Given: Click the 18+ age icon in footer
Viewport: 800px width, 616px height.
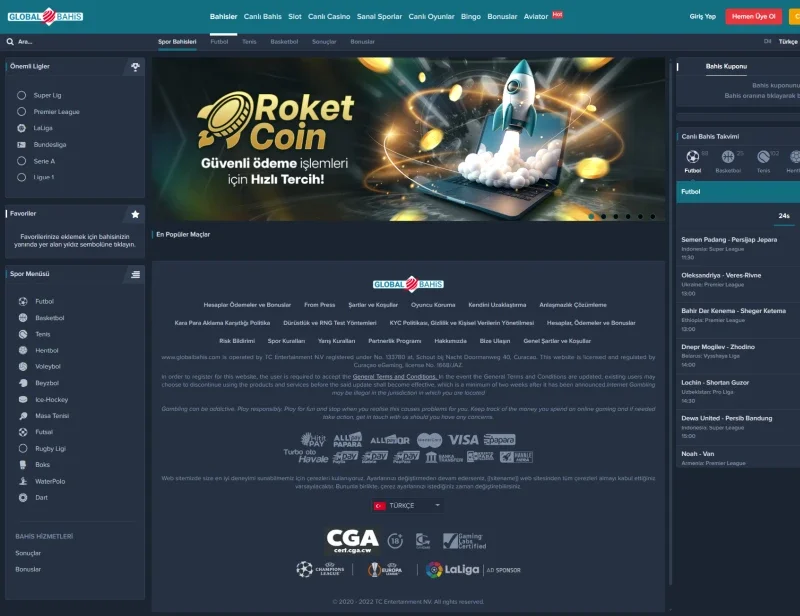Looking at the screenshot, I should coord(395,540).
